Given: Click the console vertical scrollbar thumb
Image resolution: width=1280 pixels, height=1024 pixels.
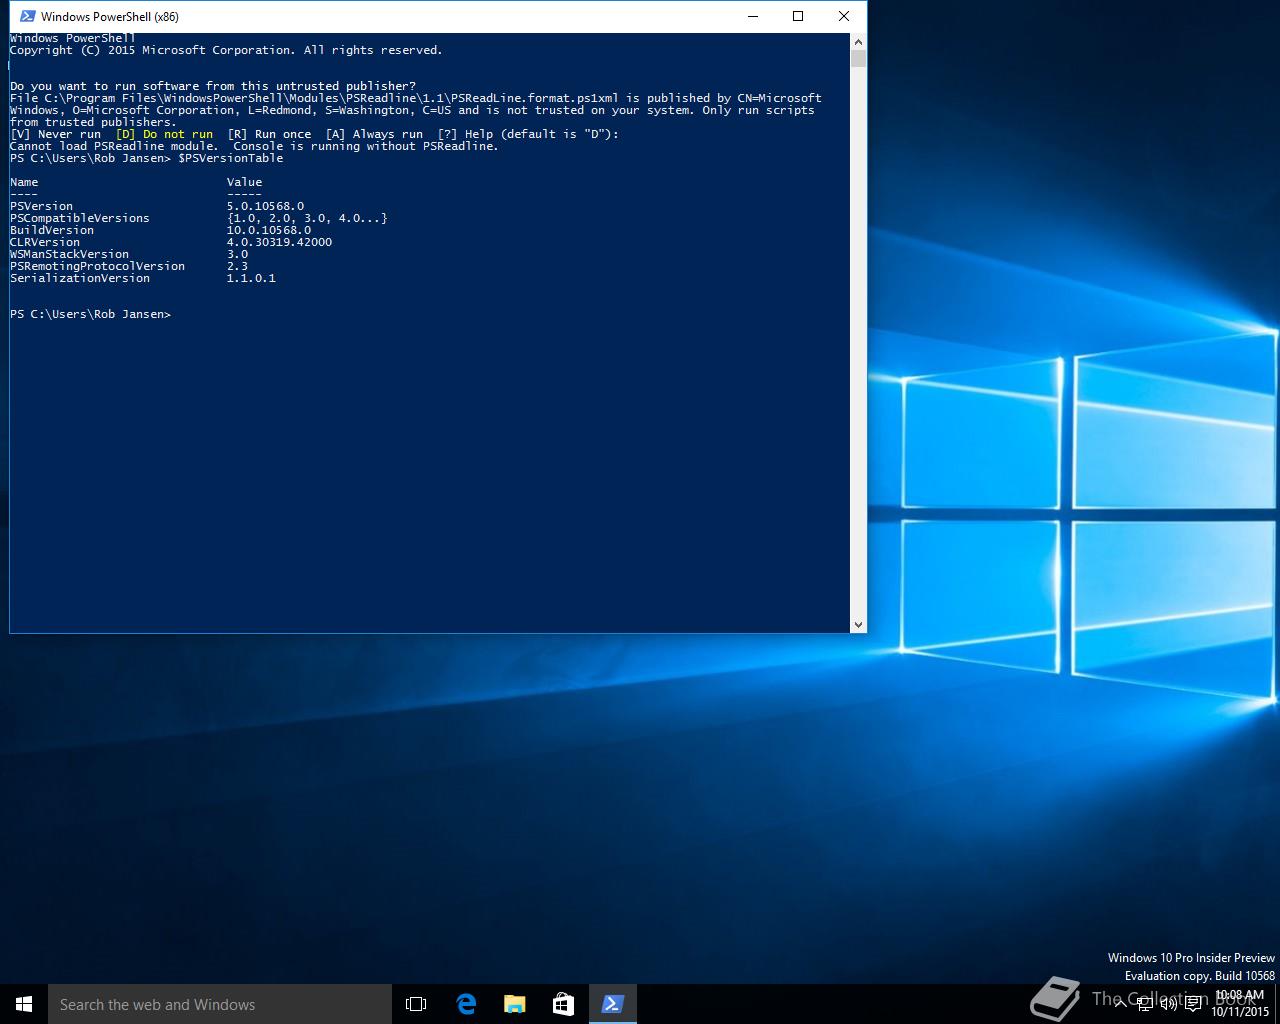Looking at the screenshot, I should pos(858,59).
